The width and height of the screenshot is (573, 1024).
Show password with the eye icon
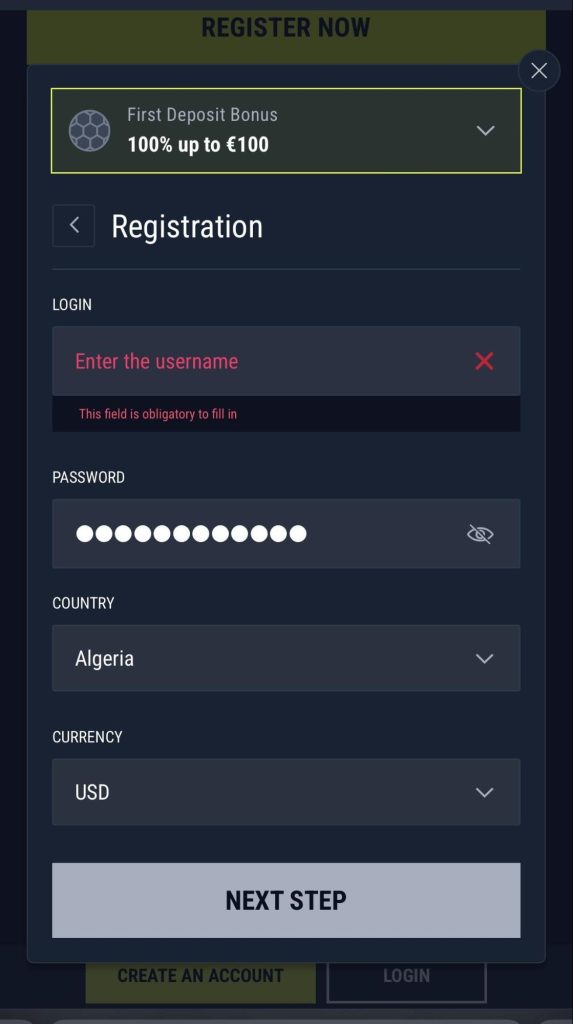click(480, 534)
